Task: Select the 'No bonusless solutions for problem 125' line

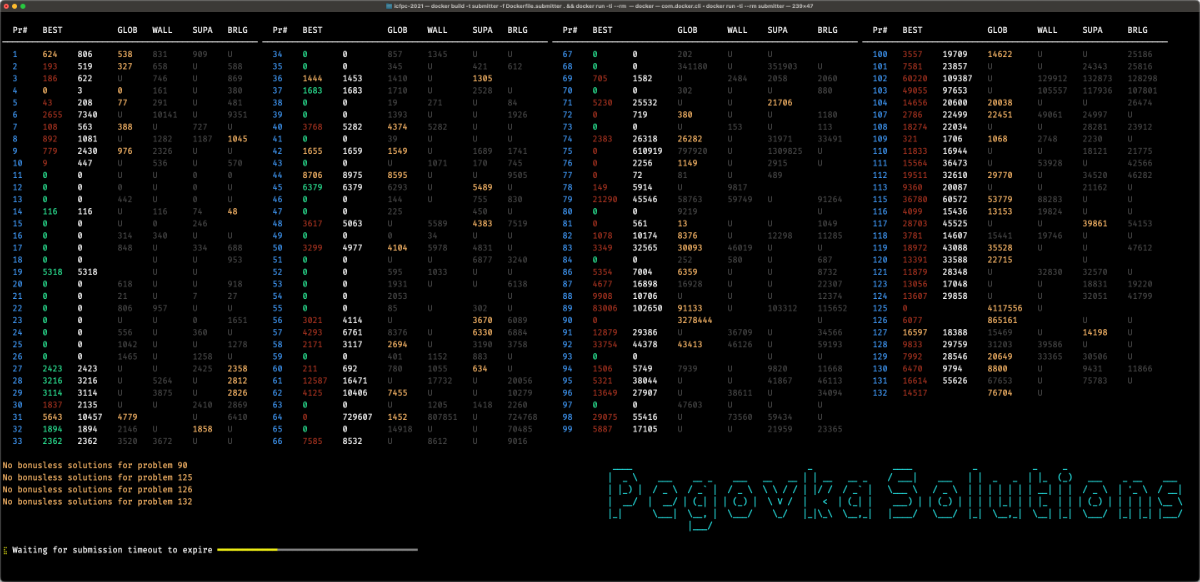Action: click(x=97, y=477)
